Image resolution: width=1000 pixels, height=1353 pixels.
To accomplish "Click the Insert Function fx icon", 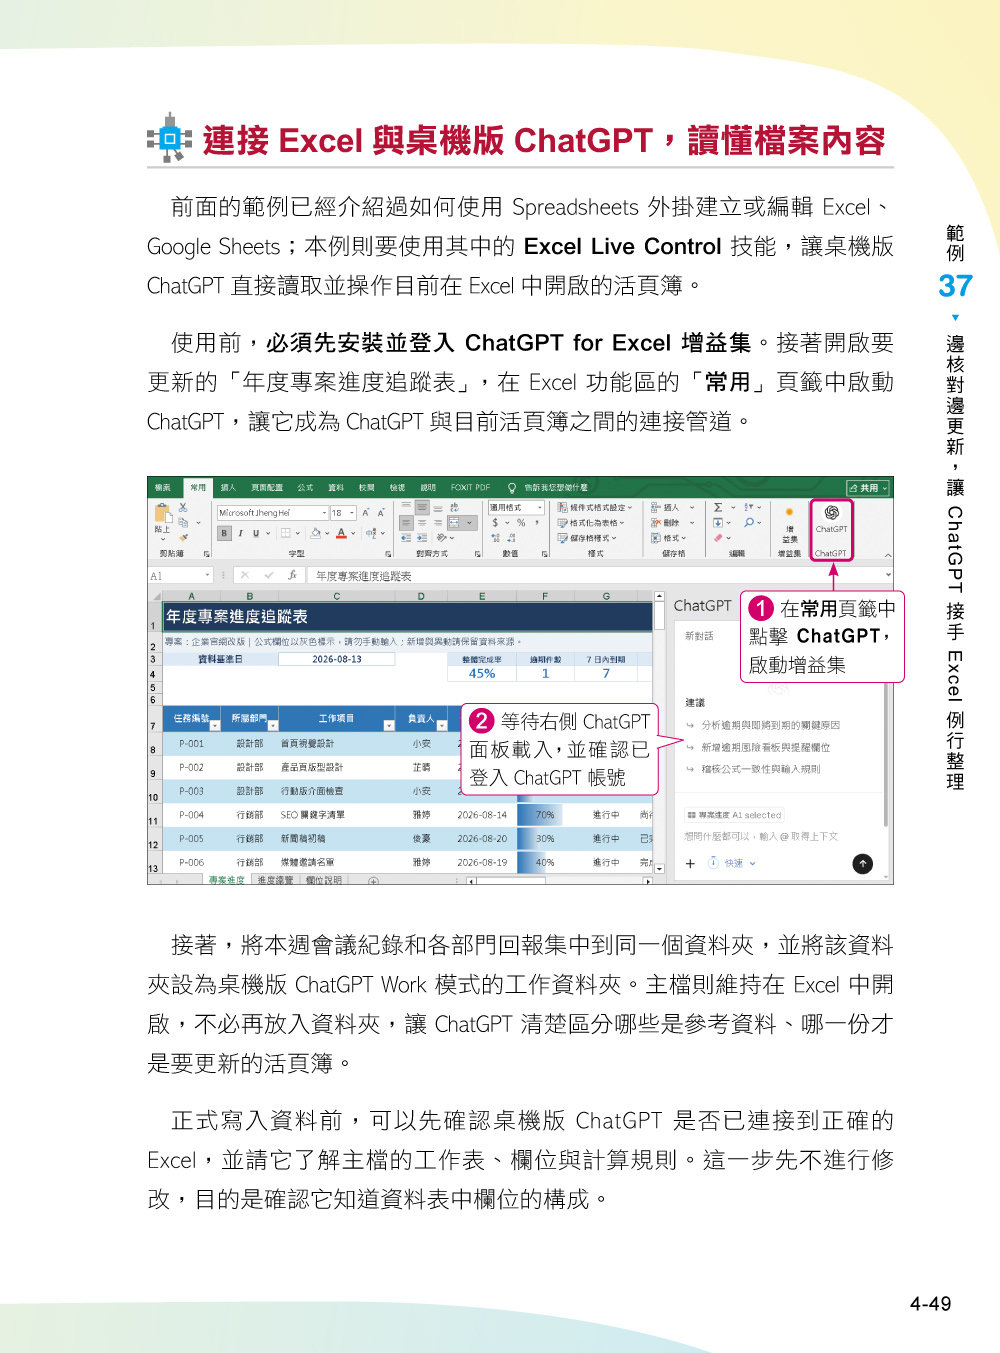I will click(292, 575).
